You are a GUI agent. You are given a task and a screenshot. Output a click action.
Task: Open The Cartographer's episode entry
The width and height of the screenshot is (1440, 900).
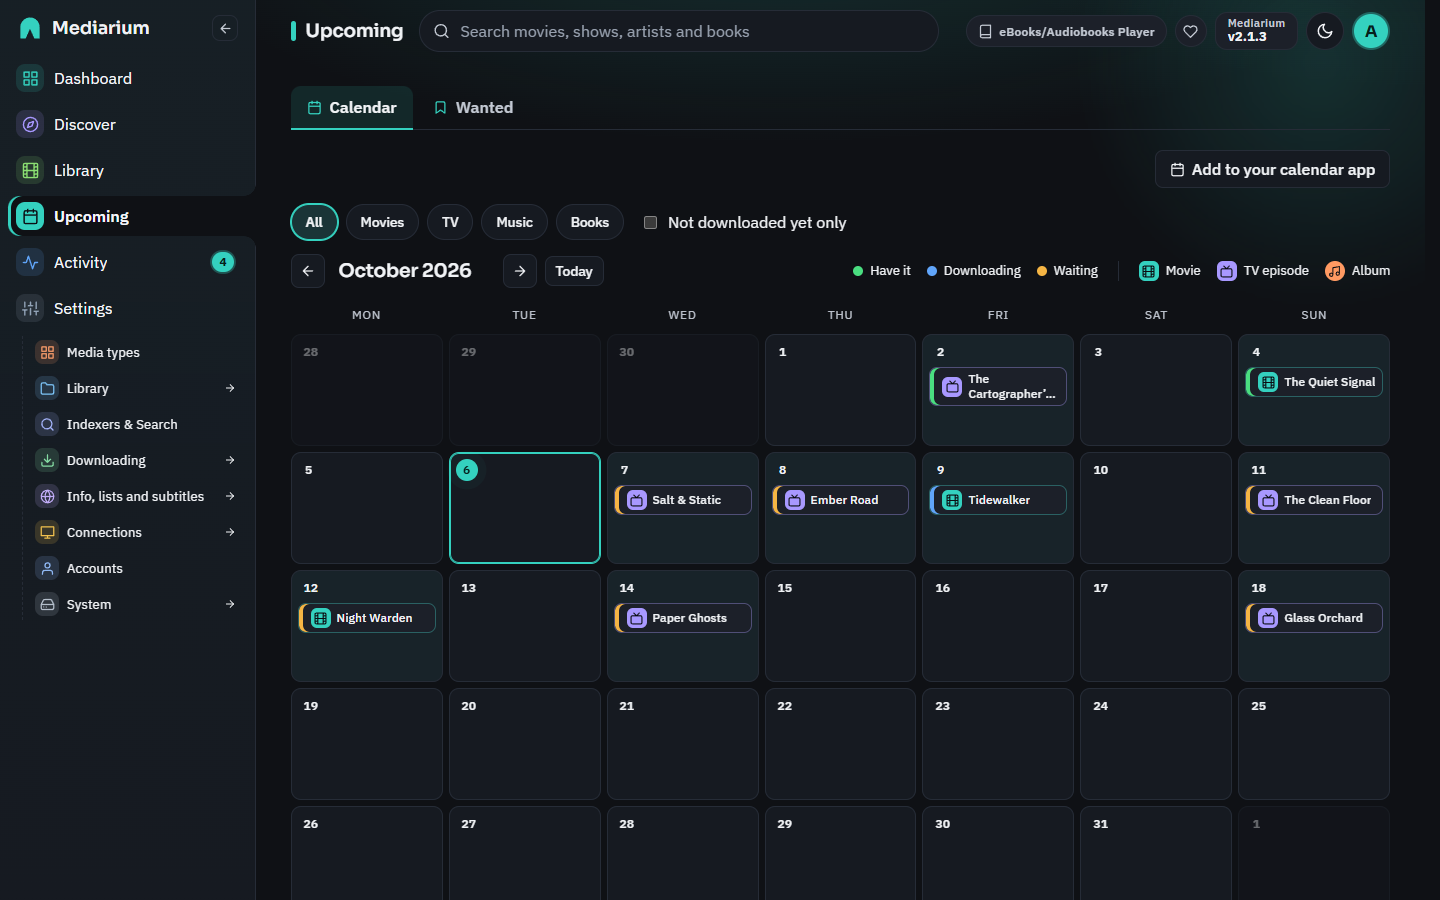pyautogui.click(x=998, y=387)
